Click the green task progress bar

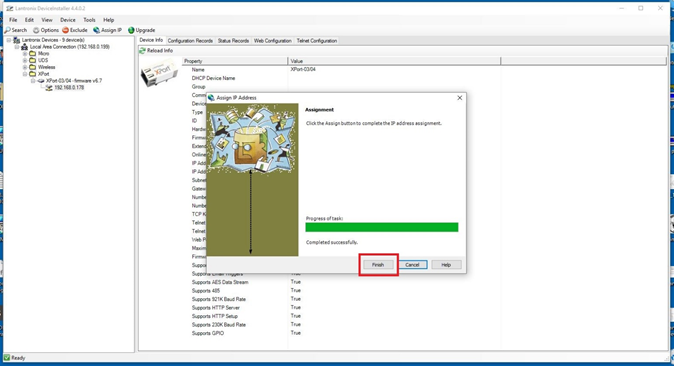(x=382, y=227)
